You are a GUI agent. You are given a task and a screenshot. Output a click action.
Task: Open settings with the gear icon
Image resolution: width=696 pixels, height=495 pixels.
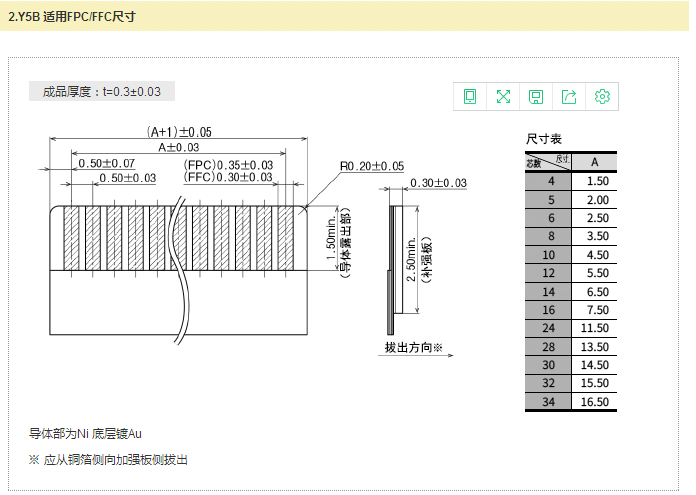(602, 96)
